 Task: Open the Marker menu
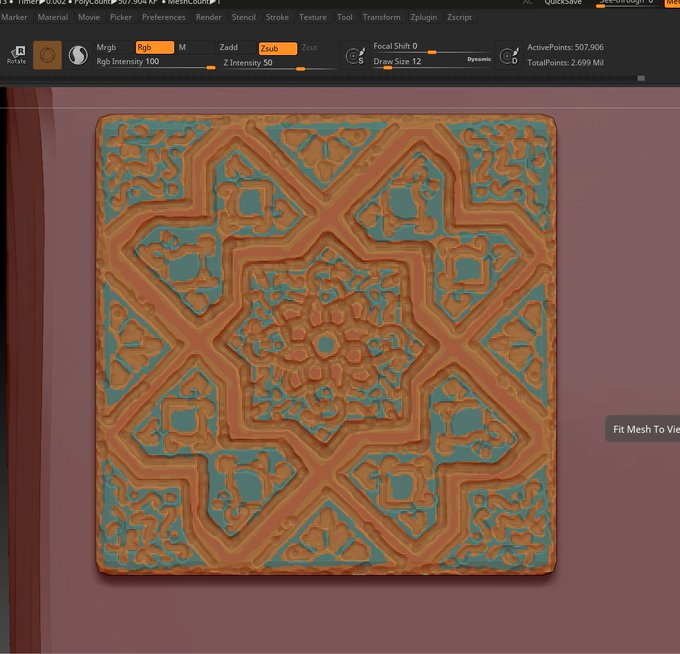click(14, 17)
